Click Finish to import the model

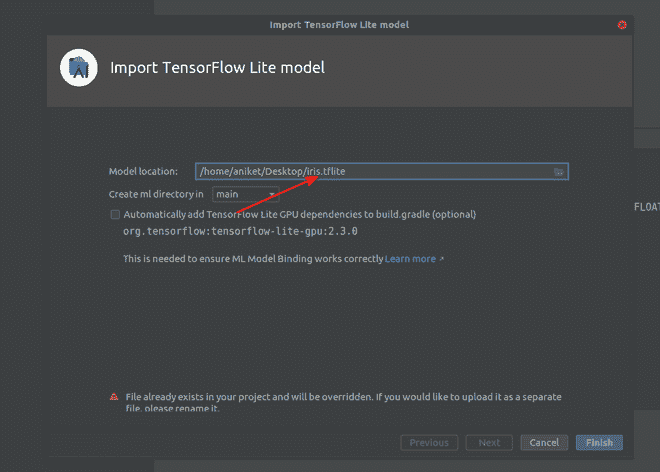pos(599,442)
